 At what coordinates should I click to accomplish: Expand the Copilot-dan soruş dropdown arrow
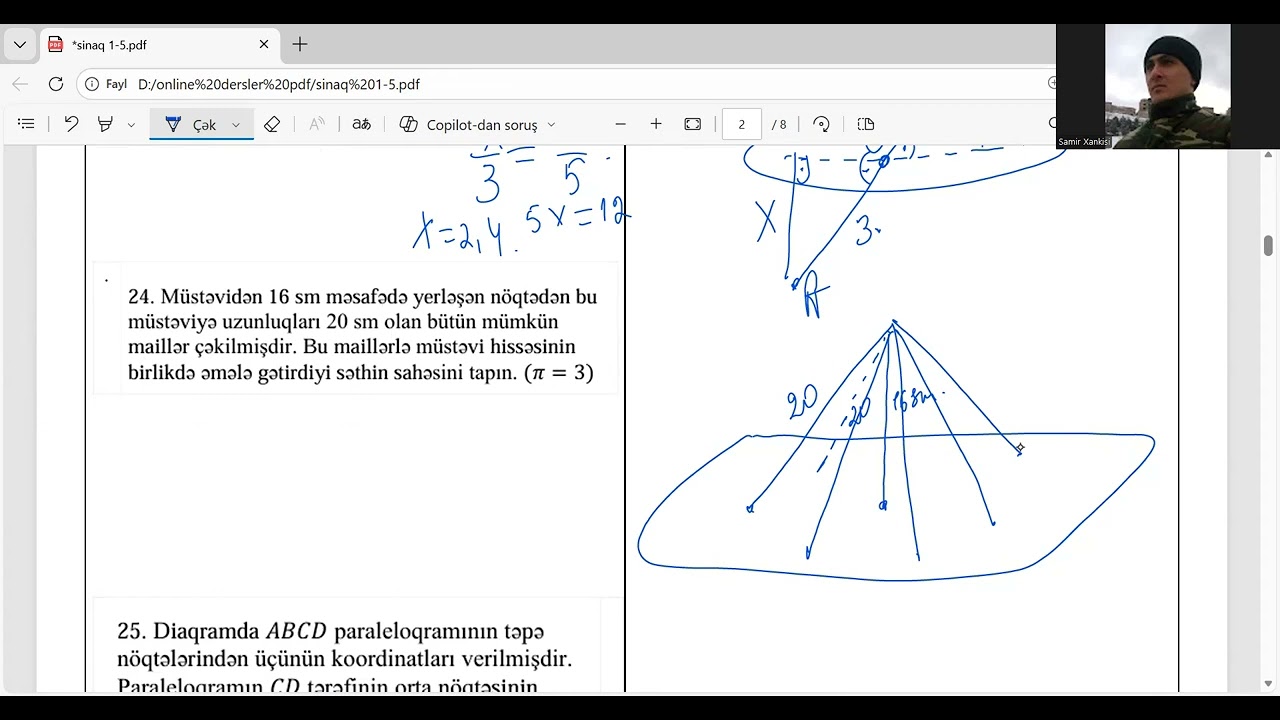(551, 125)
